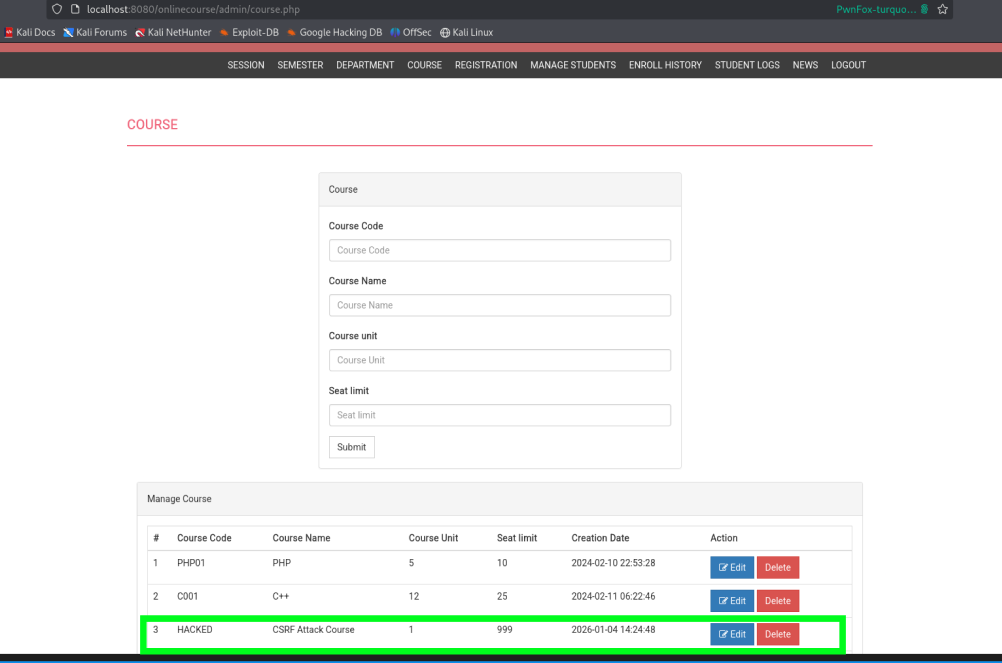Open the Google Hacking DB bookmark
The height and width of the screenshot is (663, 1002).
click(x=334, y=33)
